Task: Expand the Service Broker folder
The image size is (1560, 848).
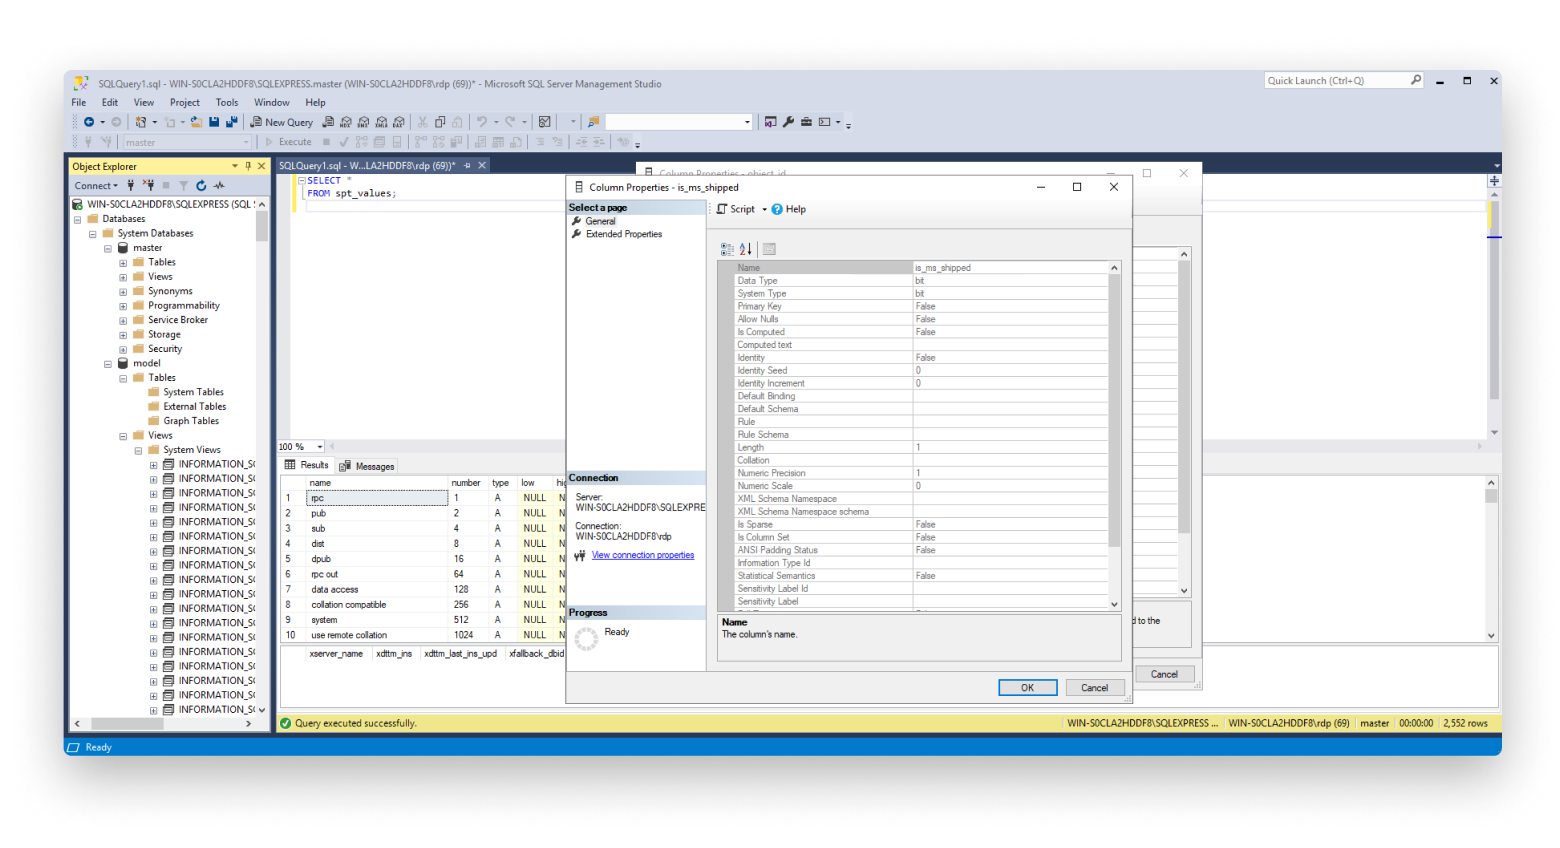Action: click(x=123, y=320)
